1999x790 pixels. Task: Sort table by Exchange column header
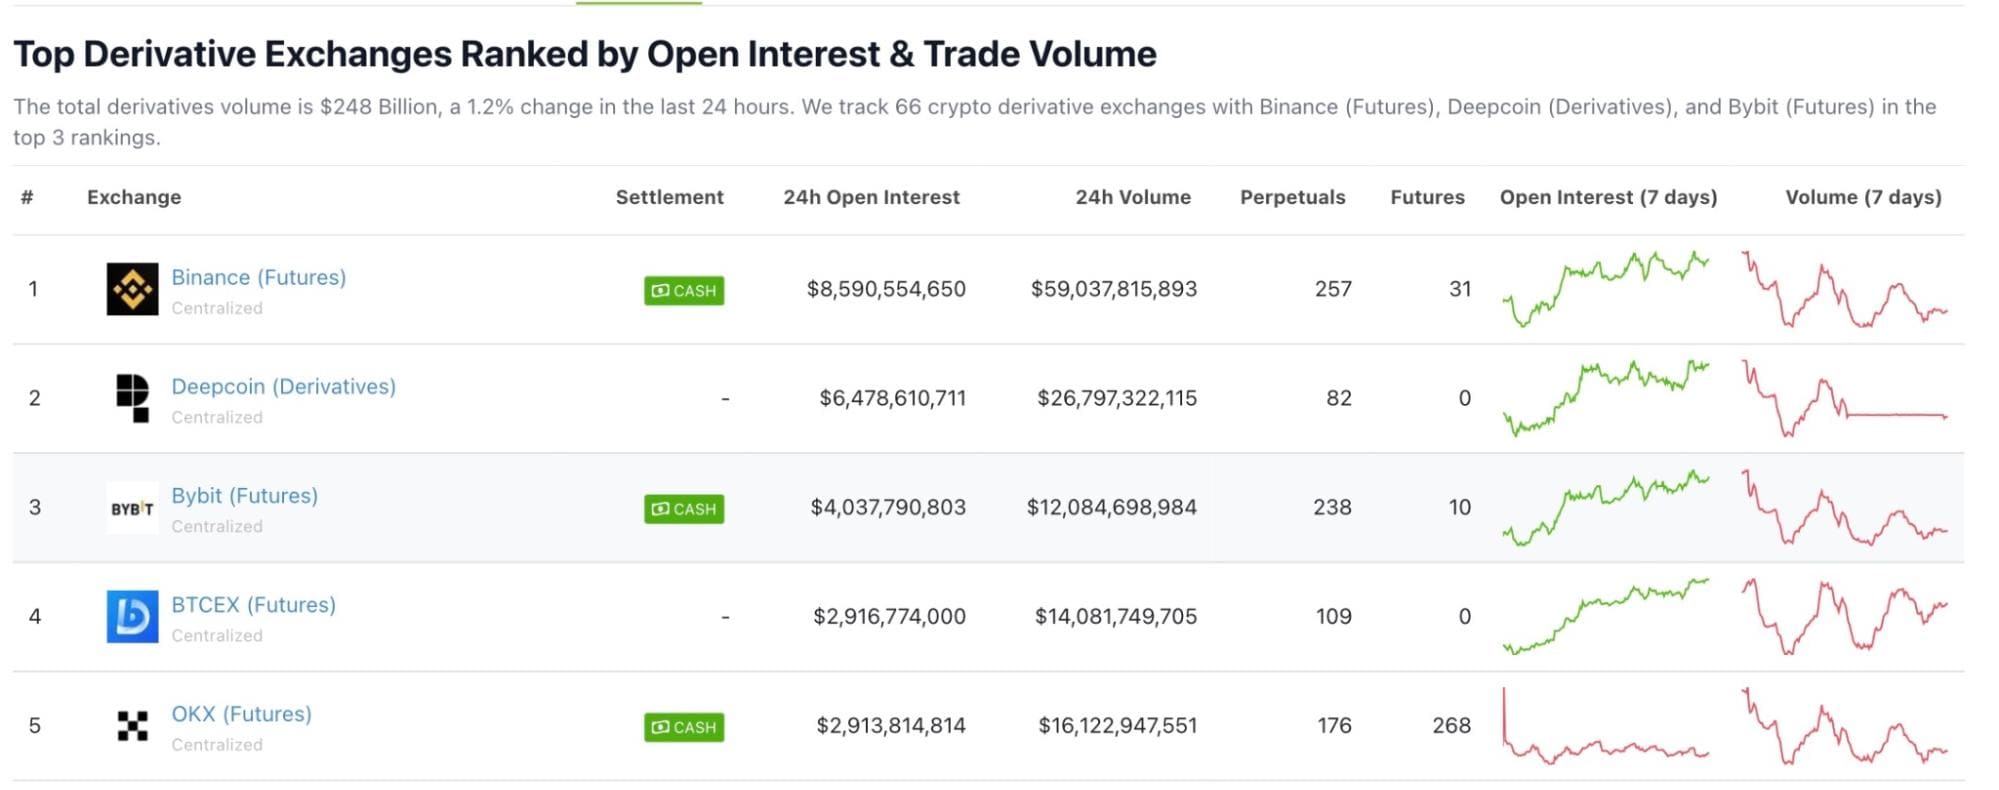pyautogui.click(x=134, y=197)
